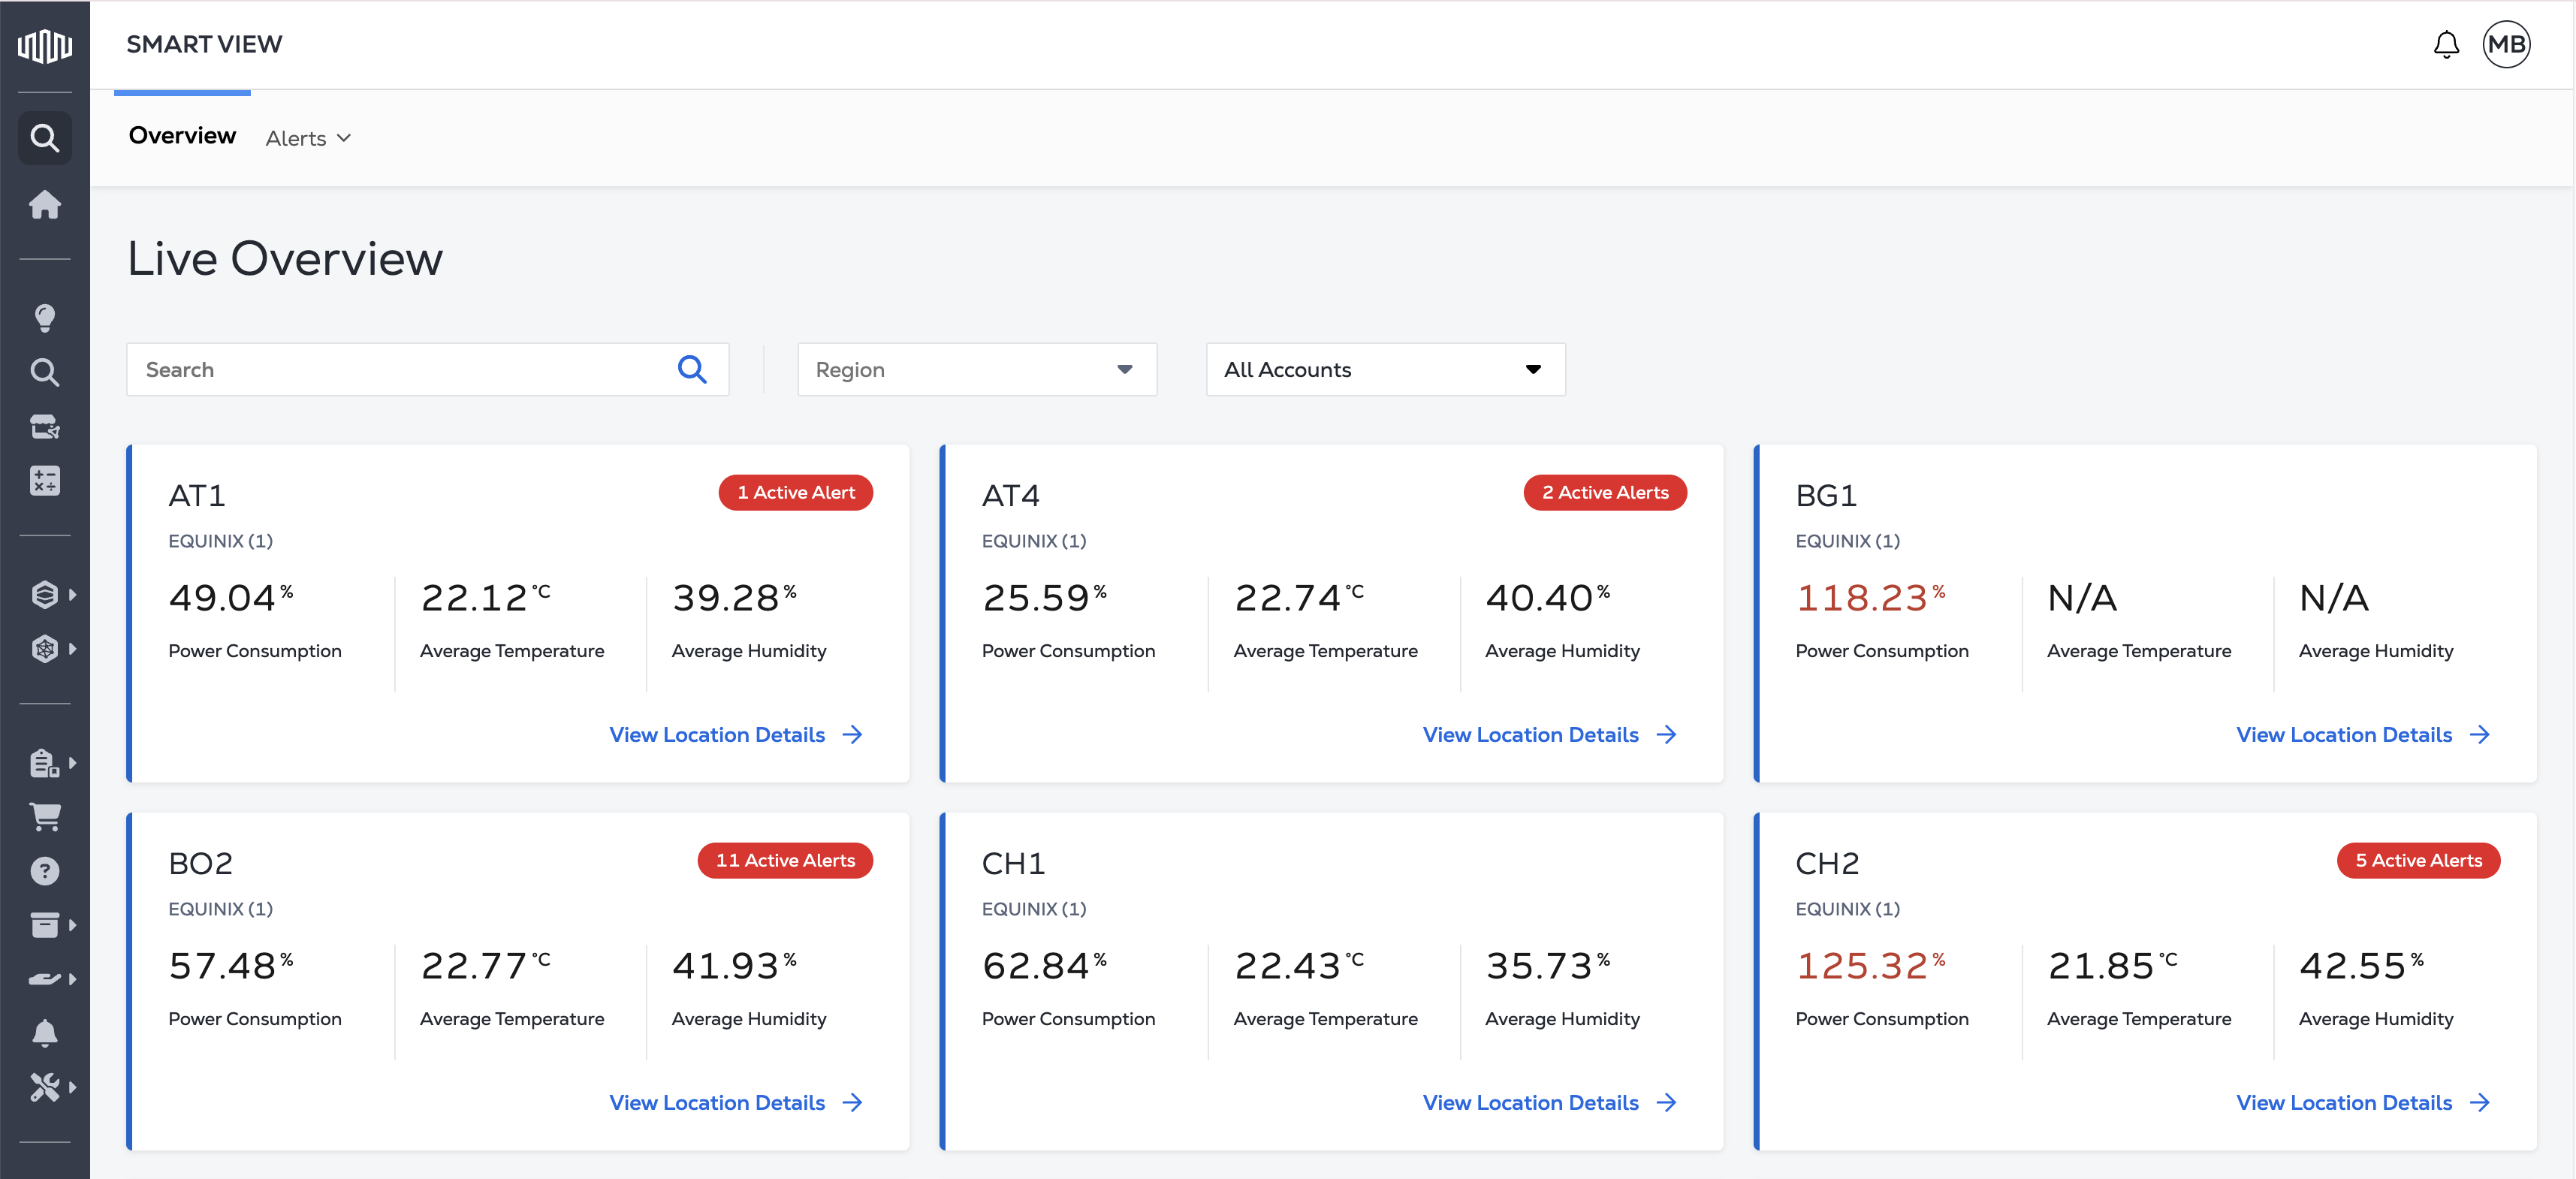Open the lightbulb insights icon
The height and width of the screenshot is (1179, 2576).
[45, 318]
